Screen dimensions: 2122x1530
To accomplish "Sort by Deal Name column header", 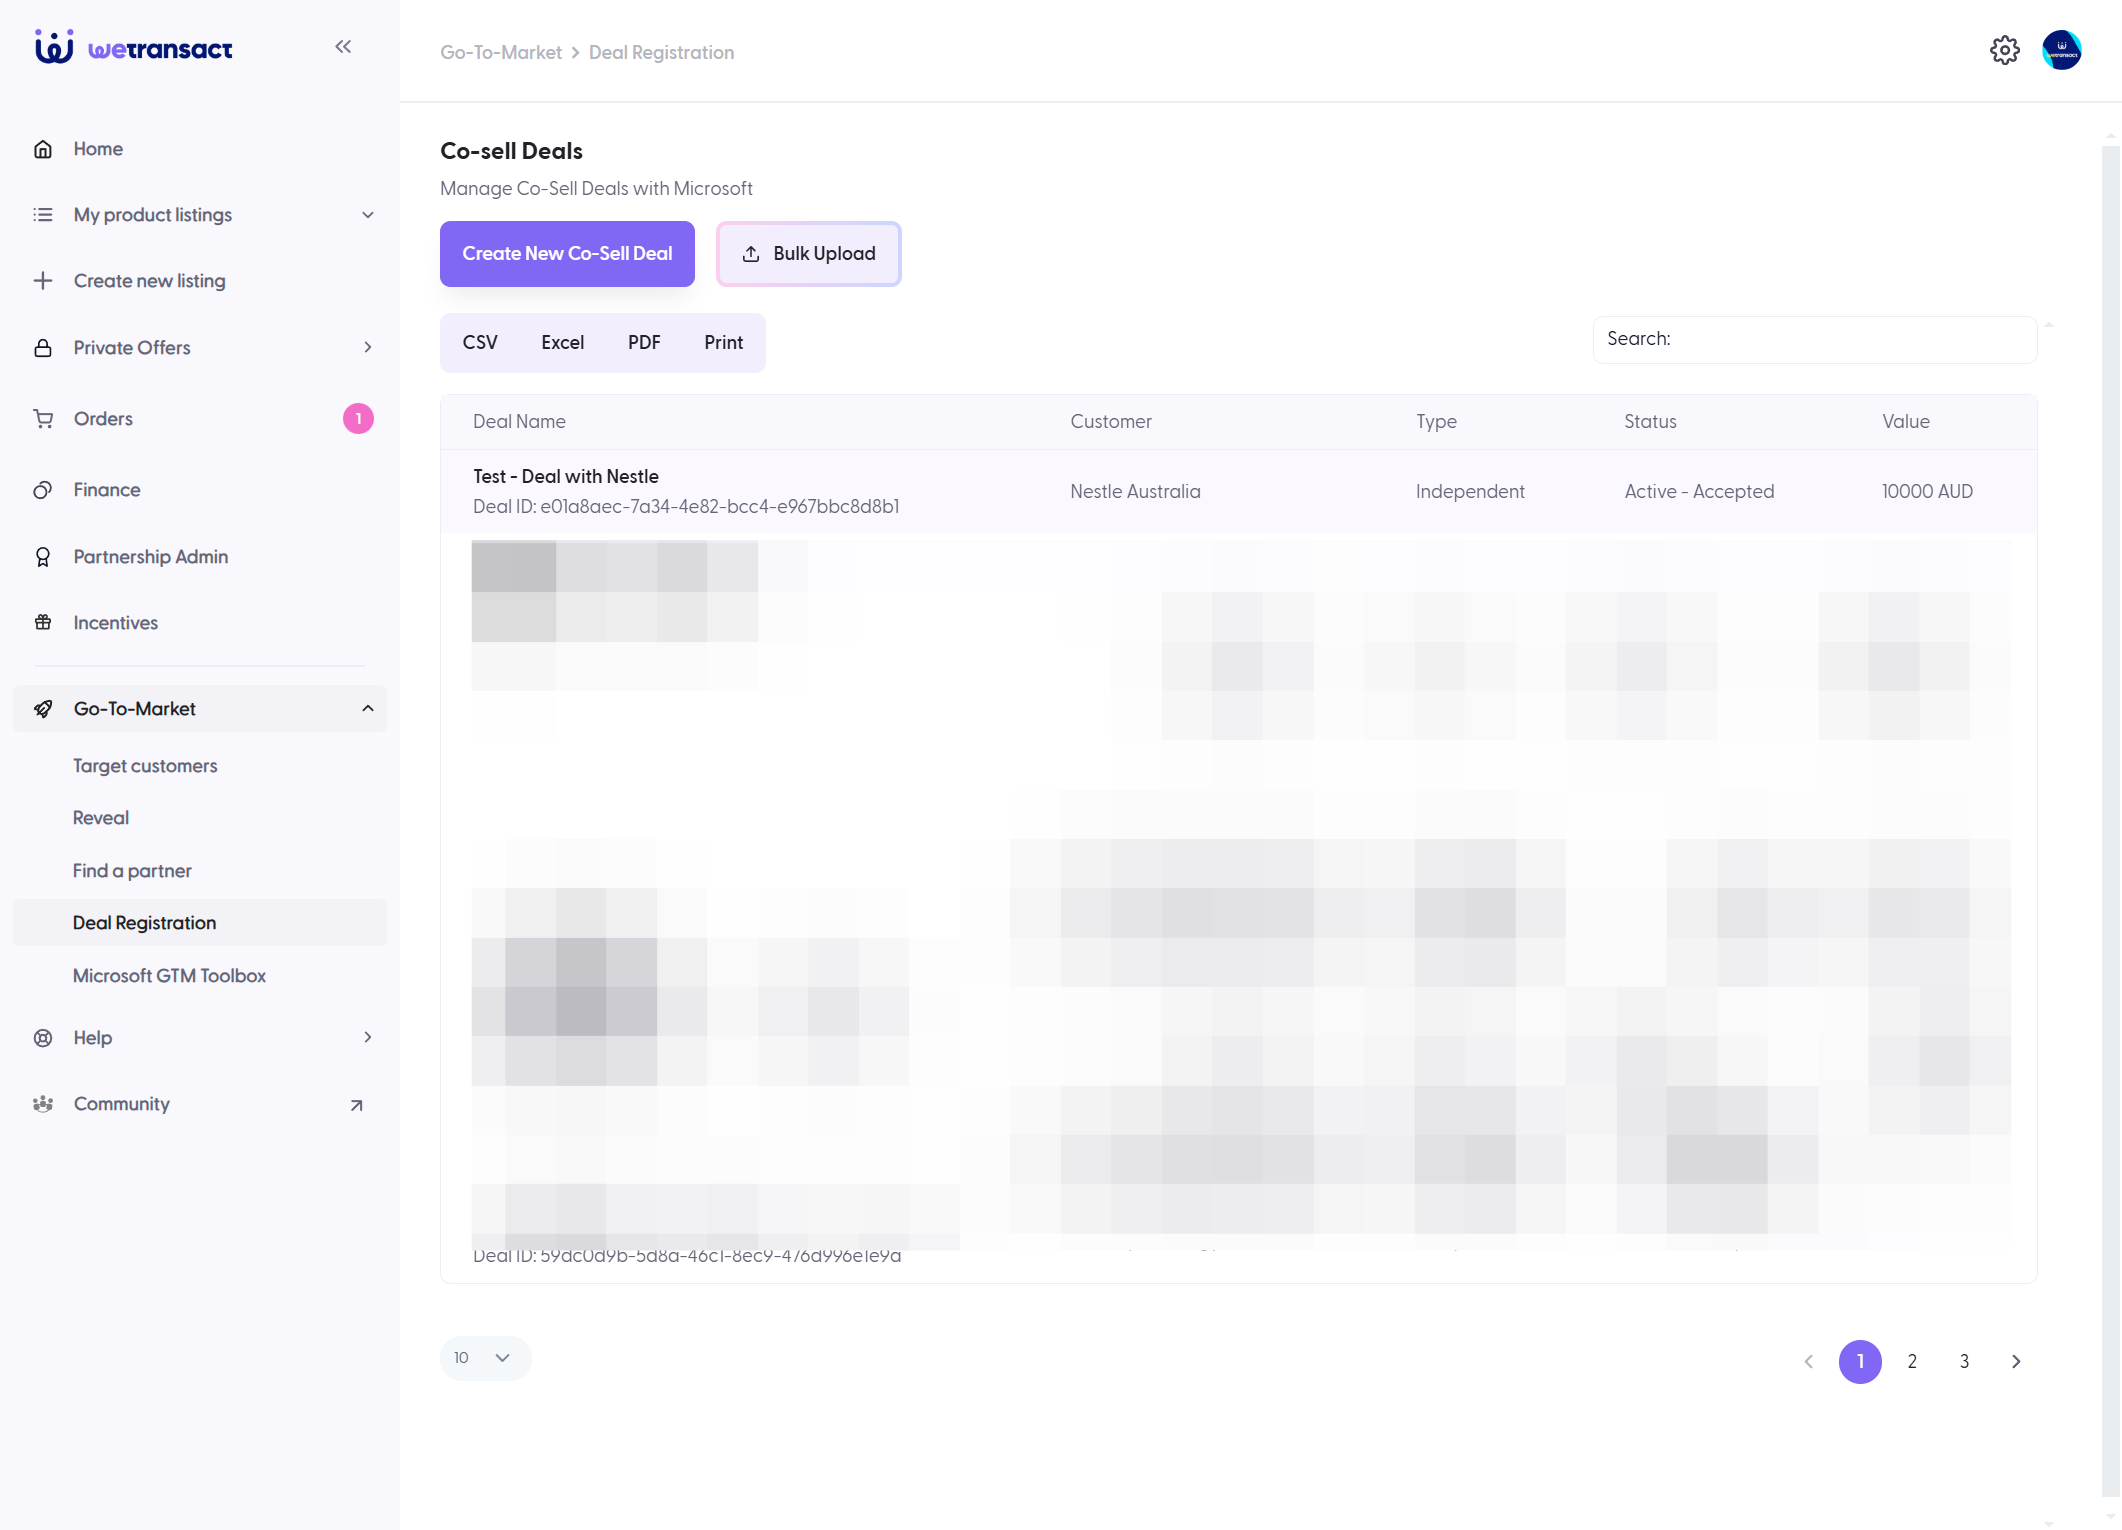I will tap(519, 422).
